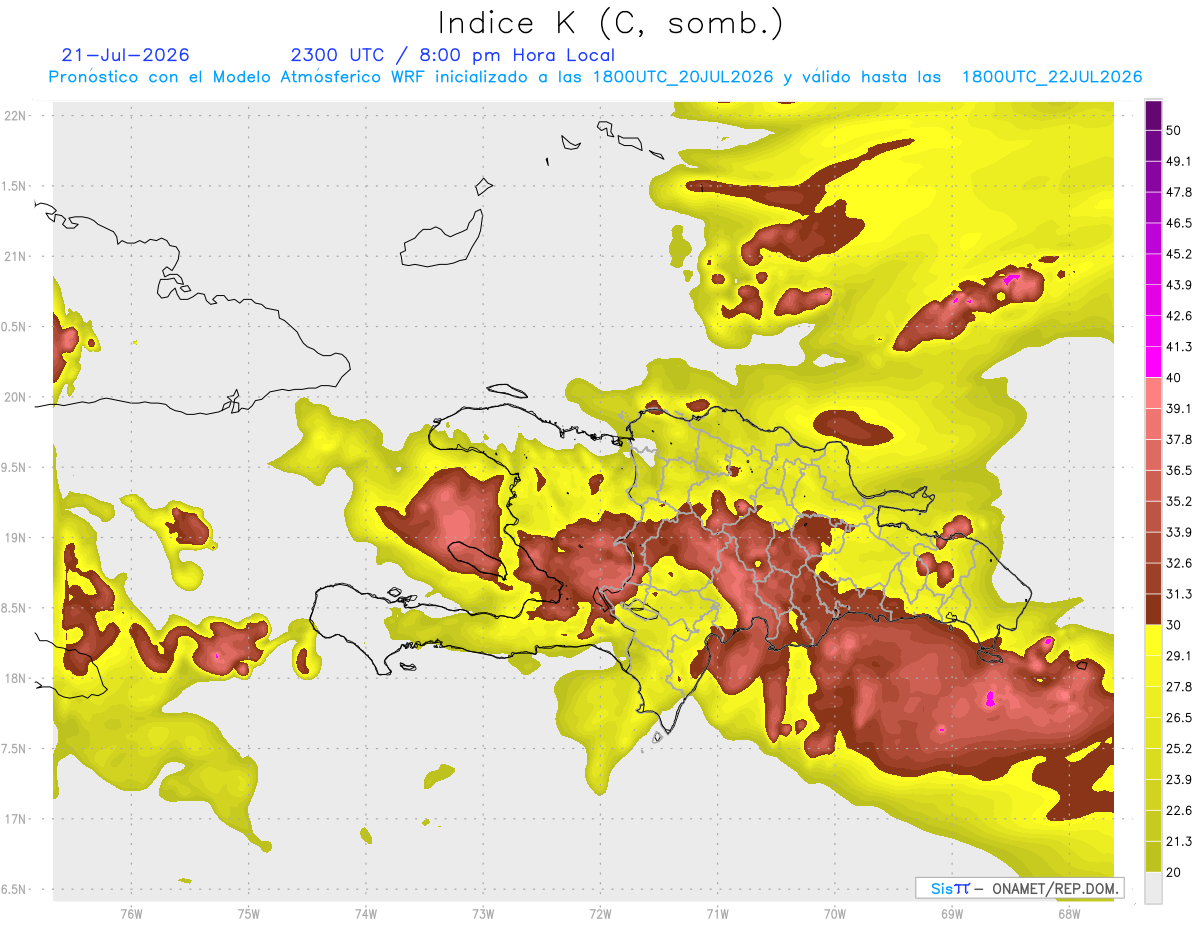The height and width of the screenshot is (927, 1200).
Task: Click the colorbar label "23.9"
Action: coord(1179,780)
